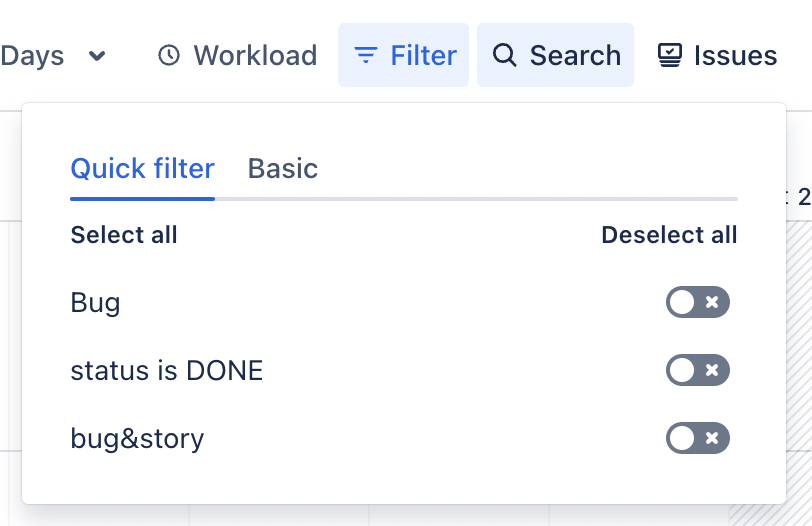Click the Search magnifier icon

(x=504, y=55)
